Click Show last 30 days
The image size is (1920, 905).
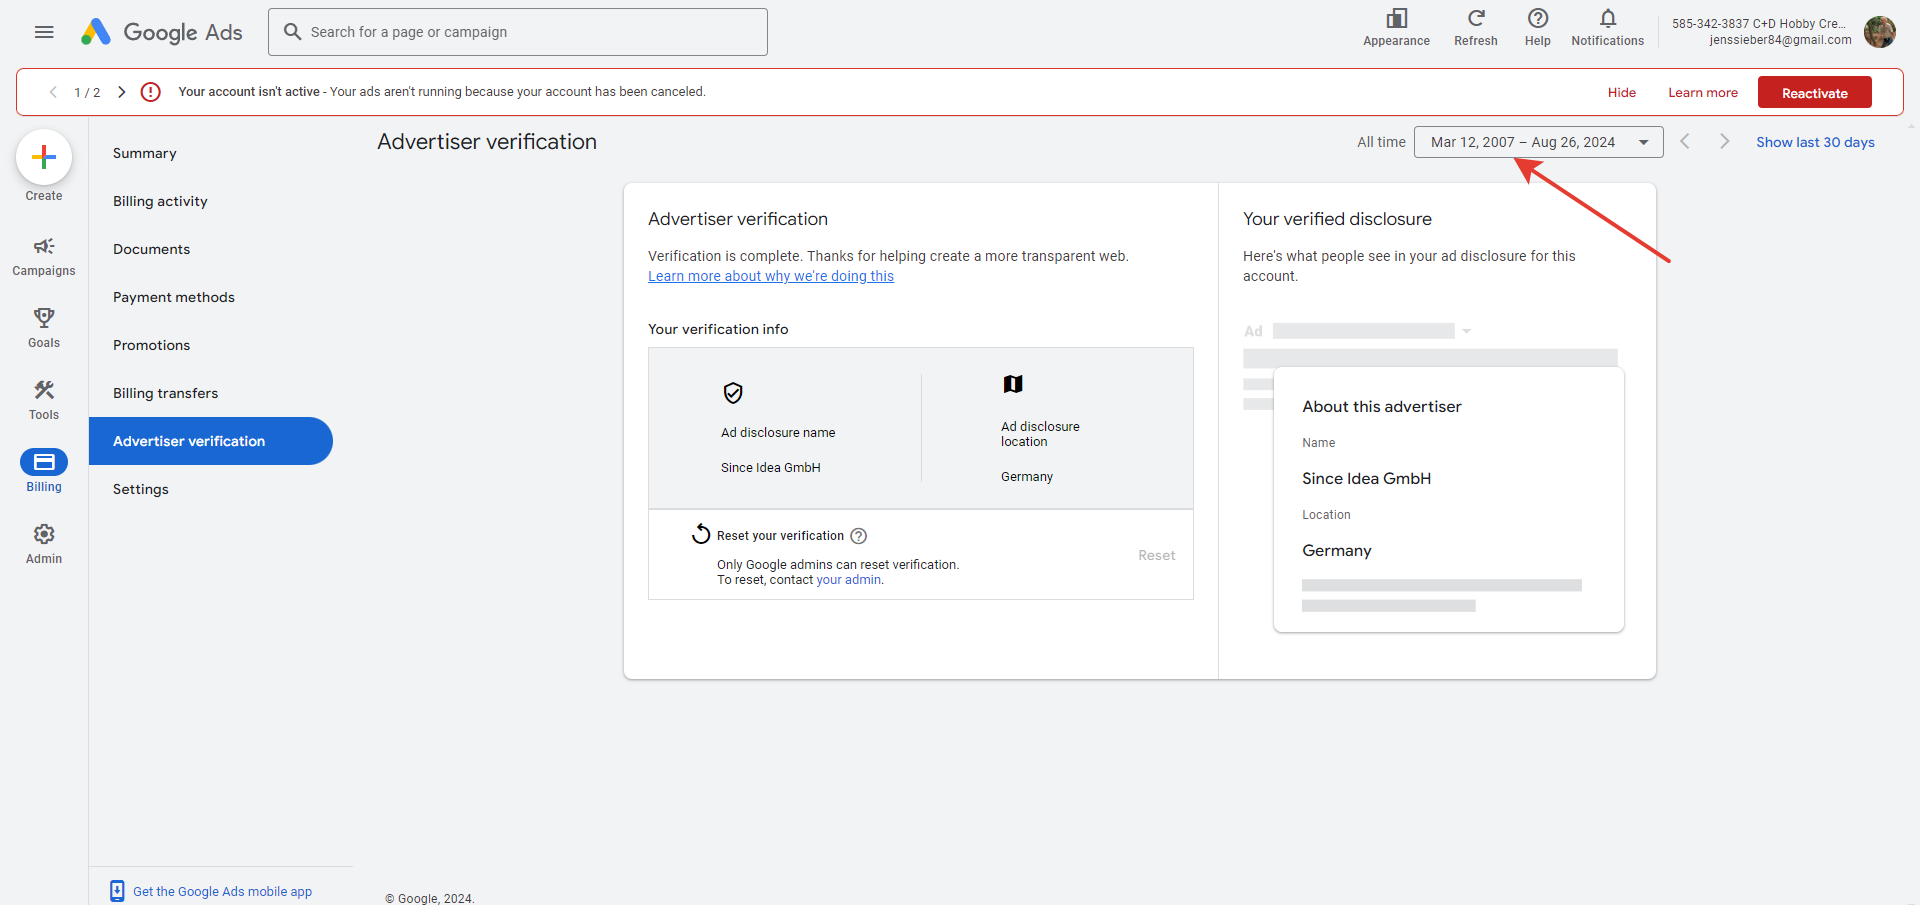[x=1815, y=142]
